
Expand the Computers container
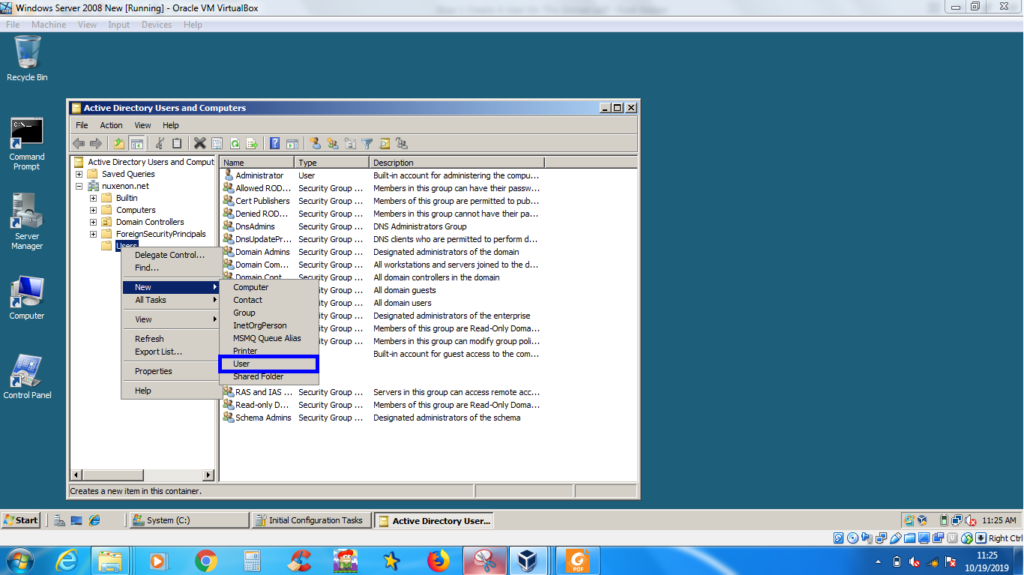[93, 210]
